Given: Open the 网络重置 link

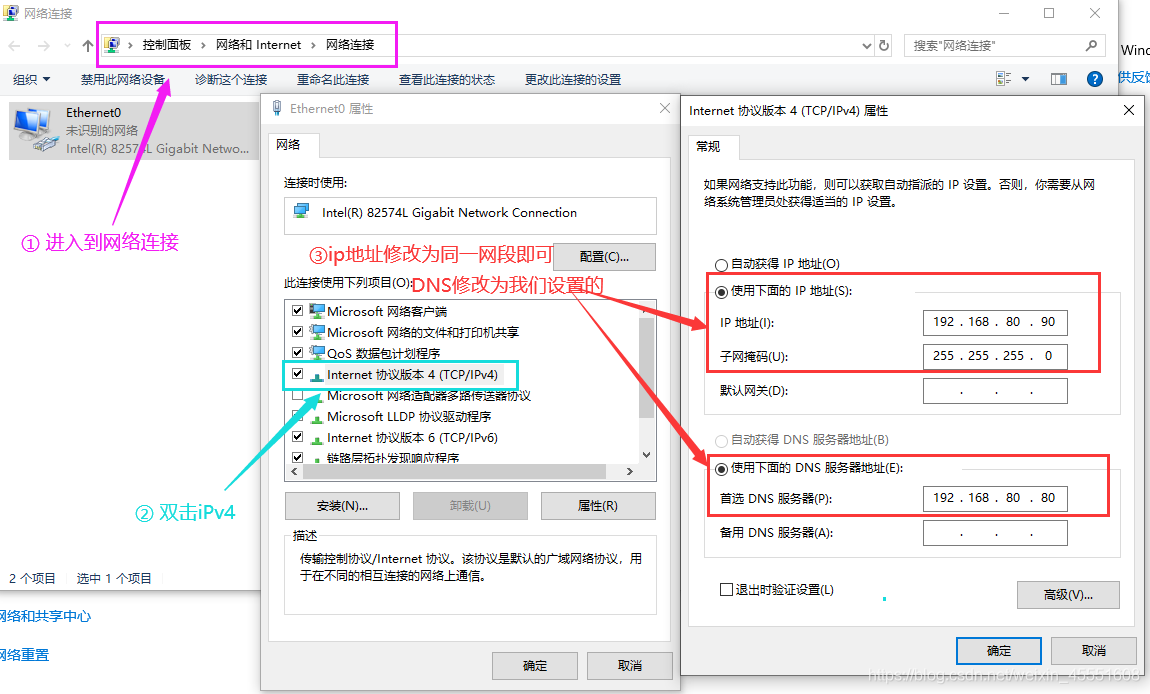Looking at the screenshot, I should (x=24, y=654).
